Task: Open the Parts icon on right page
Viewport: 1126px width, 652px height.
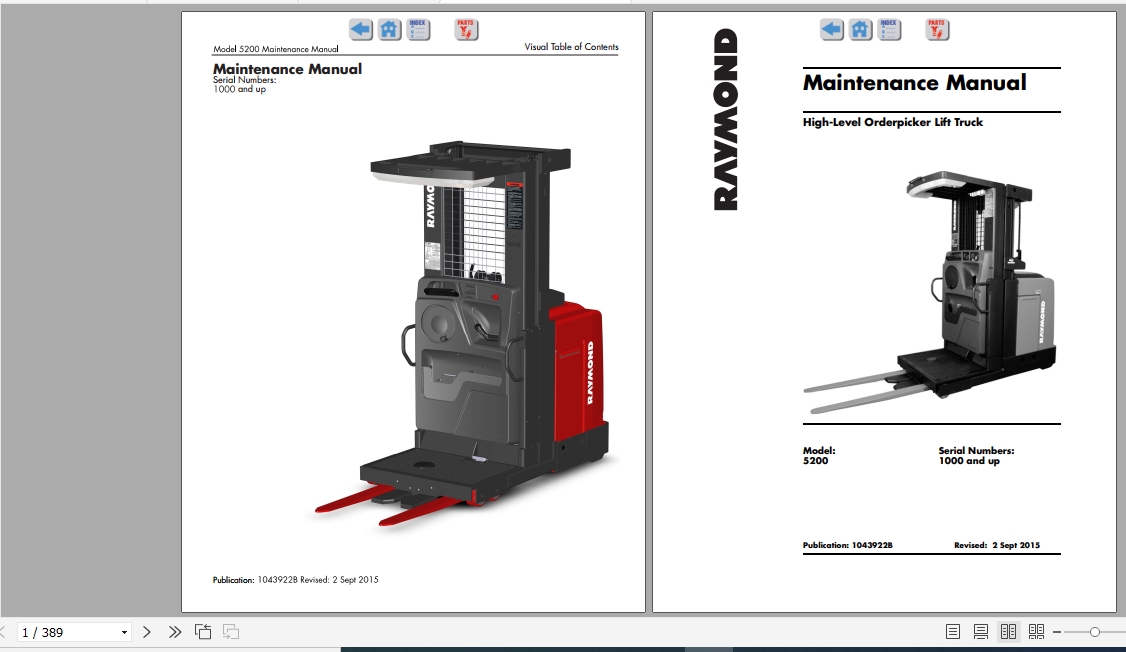Action: [937, 29]
